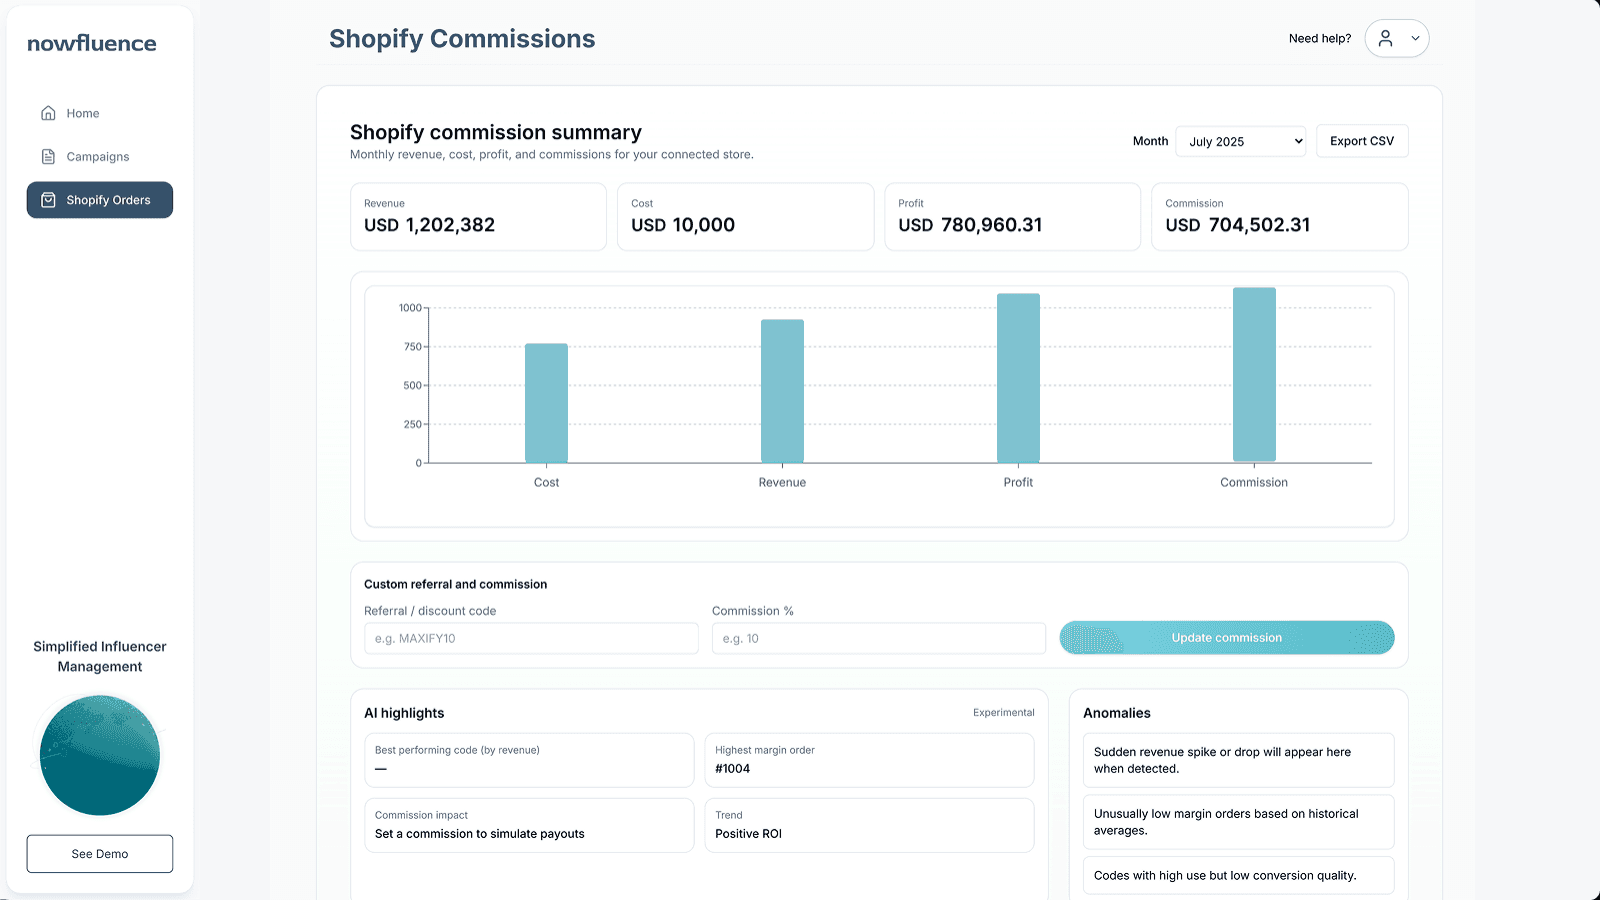Click the Monthly revenue, cost, profit subtitle
Screen dimensions: 1600x900
pos(552,155)
